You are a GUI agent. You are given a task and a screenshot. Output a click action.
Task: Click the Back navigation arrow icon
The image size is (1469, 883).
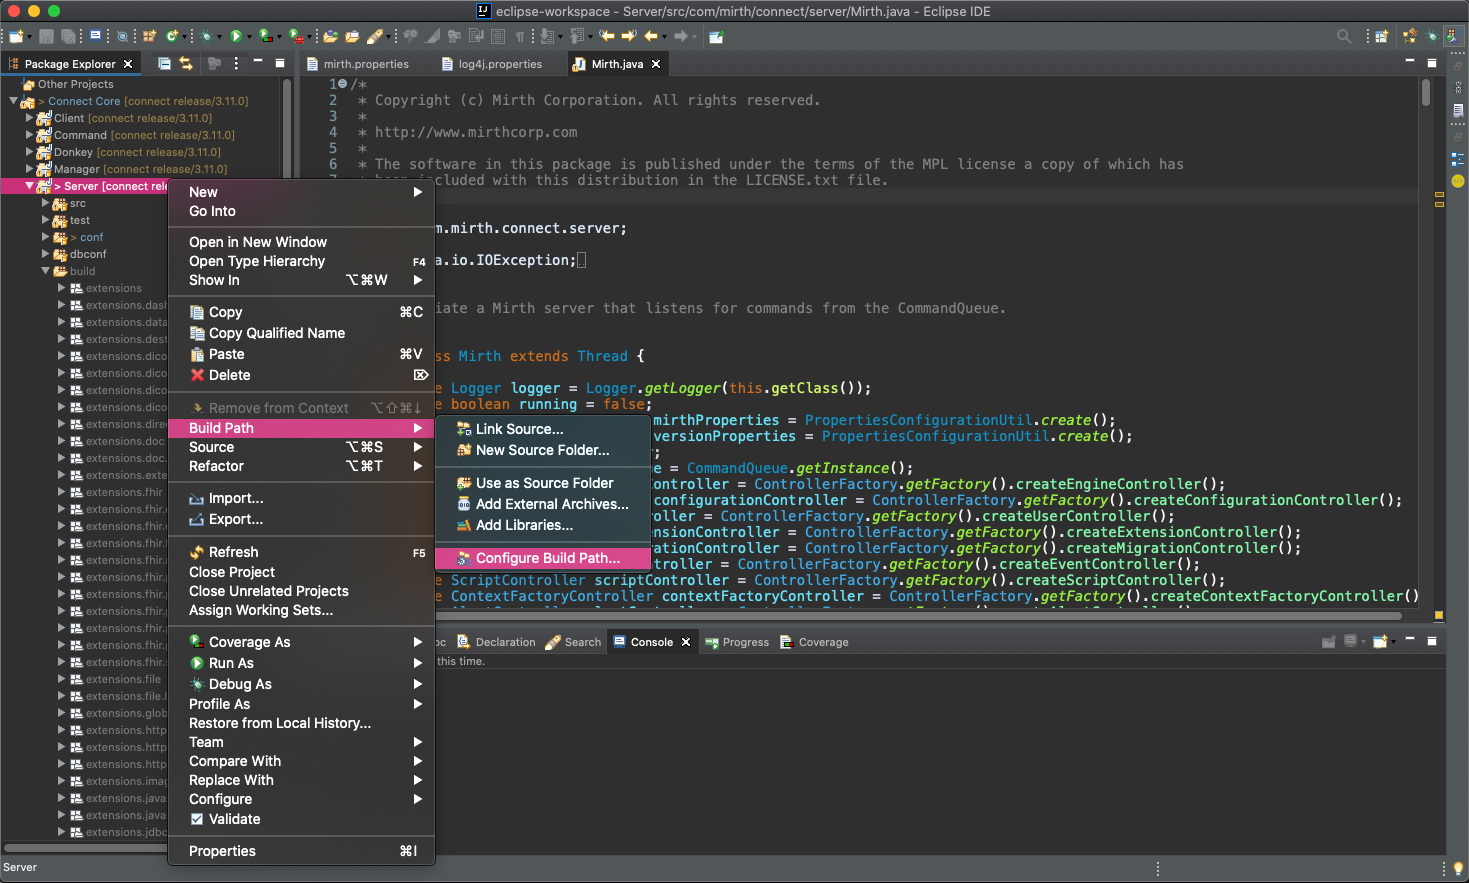click(651, 36)
